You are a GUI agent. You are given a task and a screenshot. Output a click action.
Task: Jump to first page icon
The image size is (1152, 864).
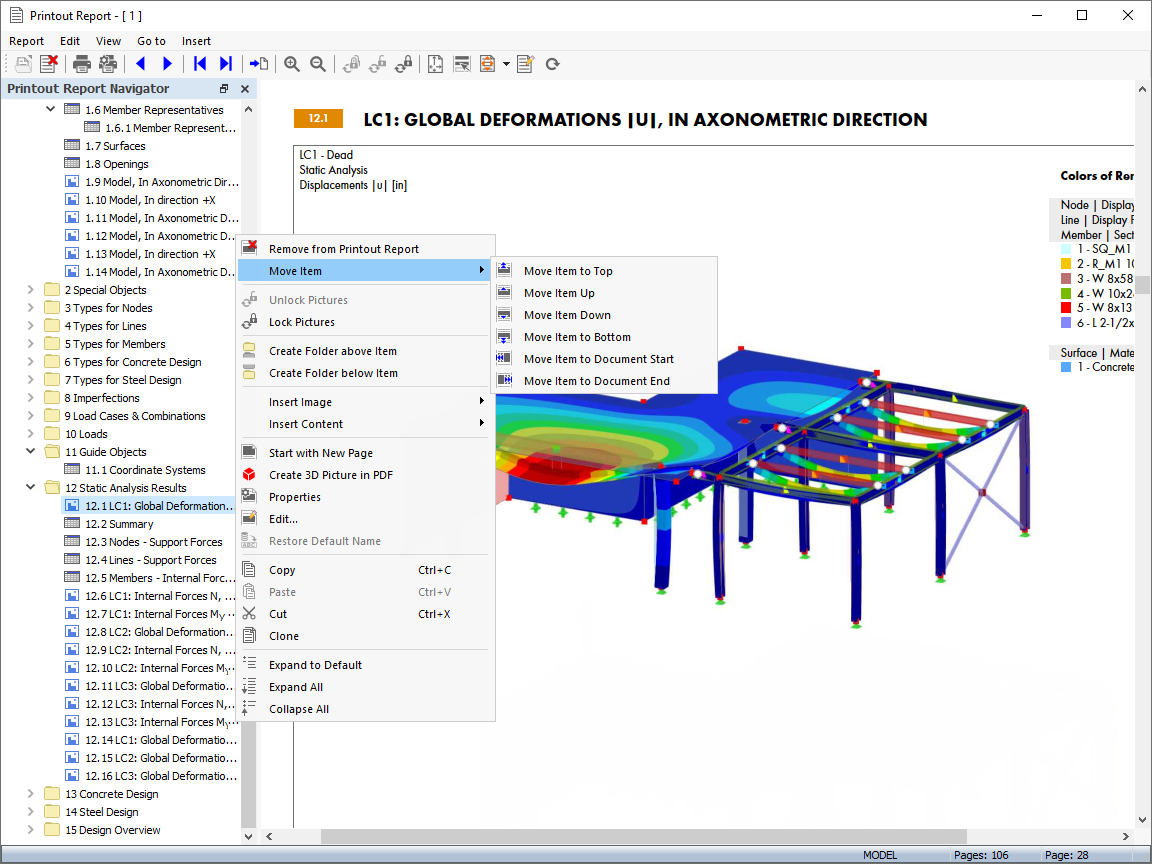click(199, 64)
